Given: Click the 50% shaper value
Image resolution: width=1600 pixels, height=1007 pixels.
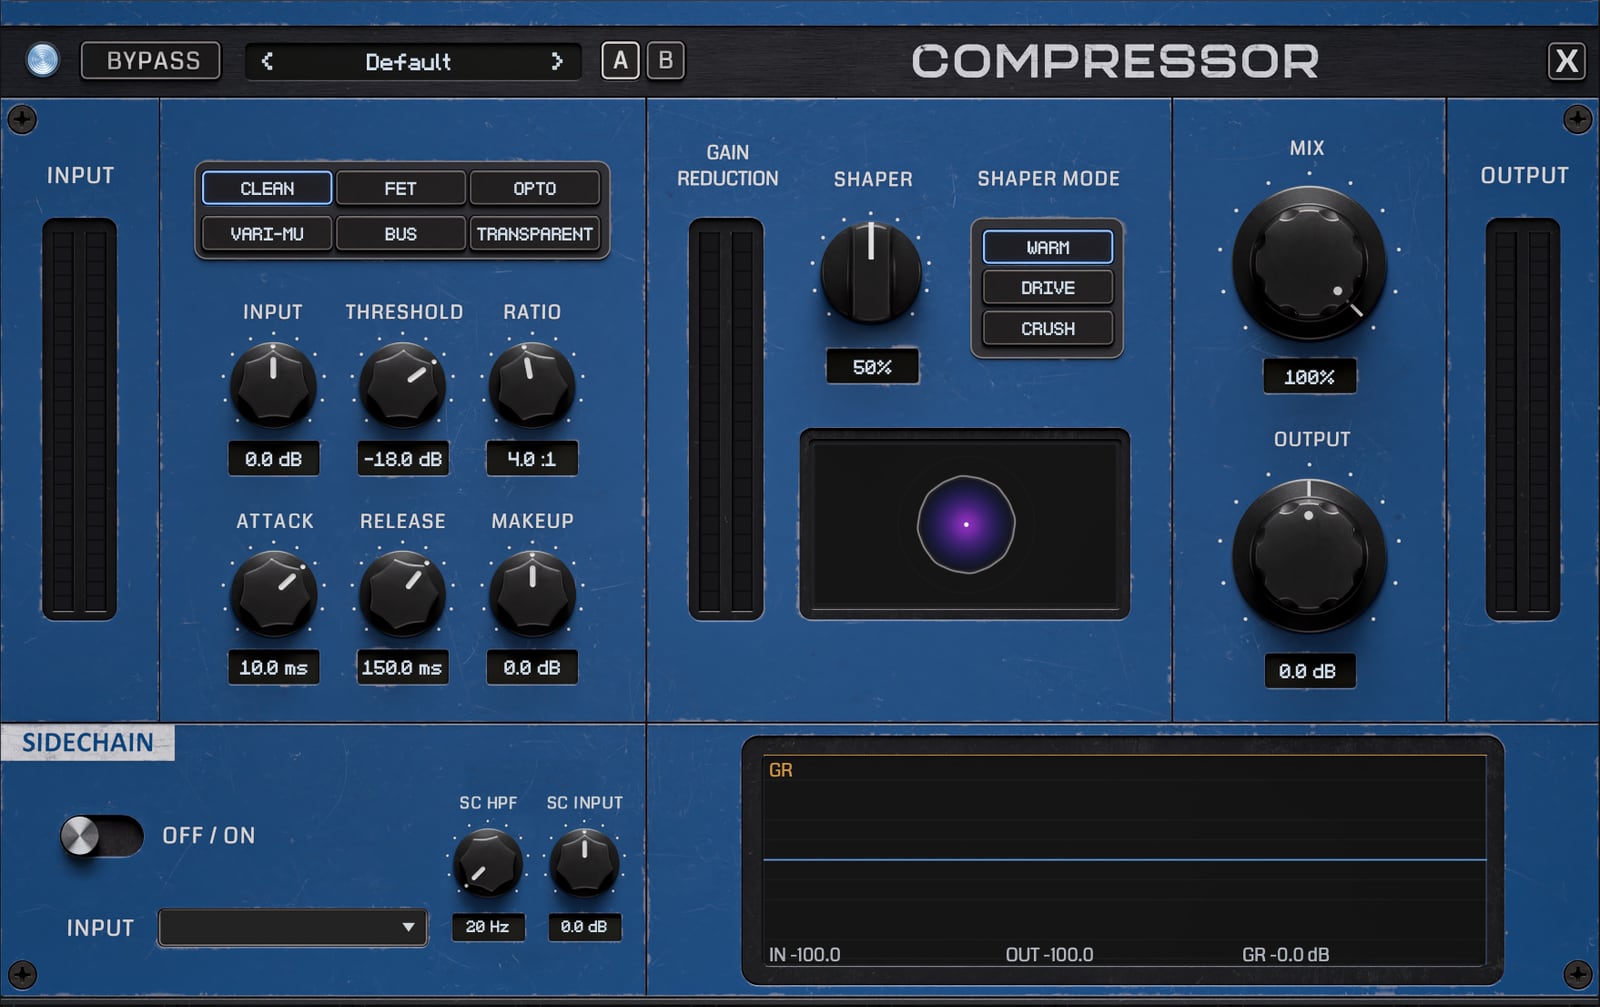Looking at the screenshot, I should tap(871, 367).
